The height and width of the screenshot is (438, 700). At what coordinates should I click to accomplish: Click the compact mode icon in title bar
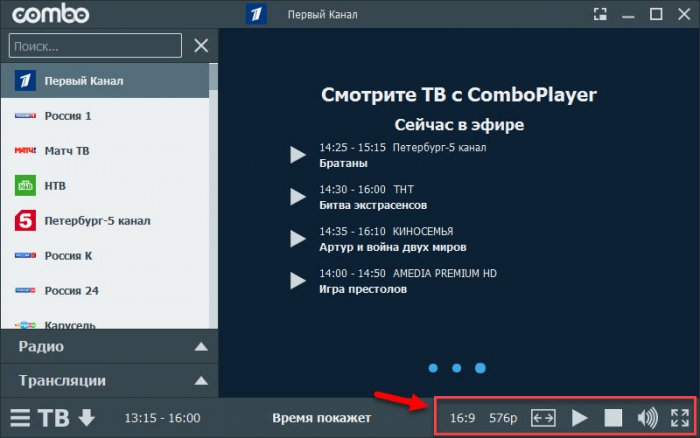point(600,14)
